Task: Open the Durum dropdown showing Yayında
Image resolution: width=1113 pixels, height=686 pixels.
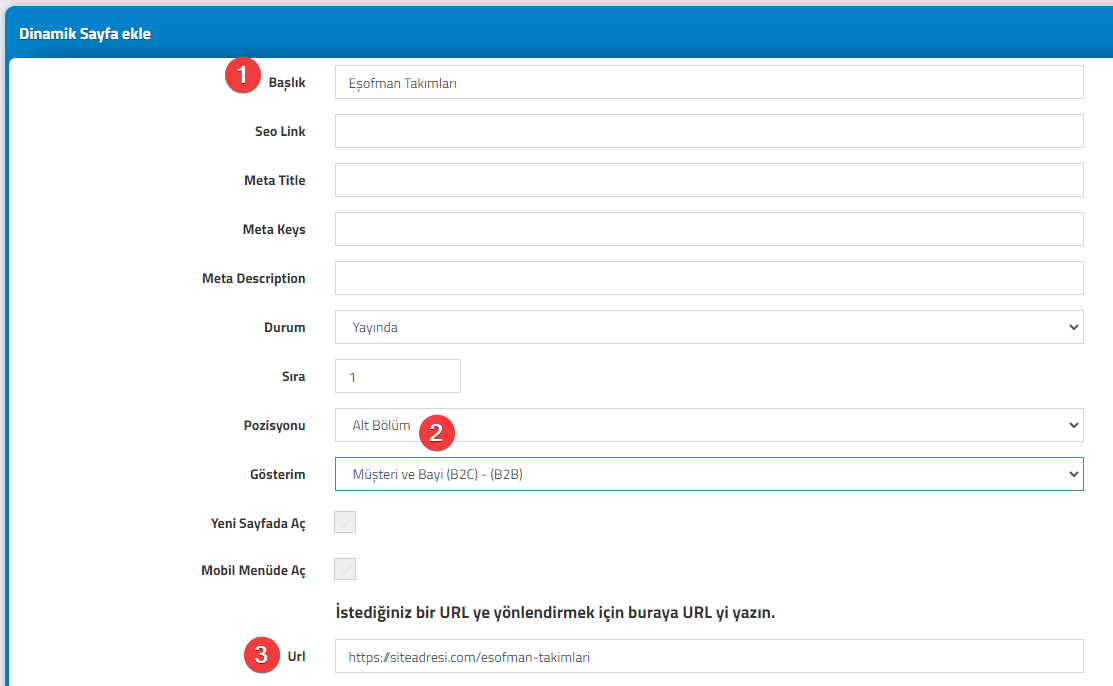Action: pos(709,327)
